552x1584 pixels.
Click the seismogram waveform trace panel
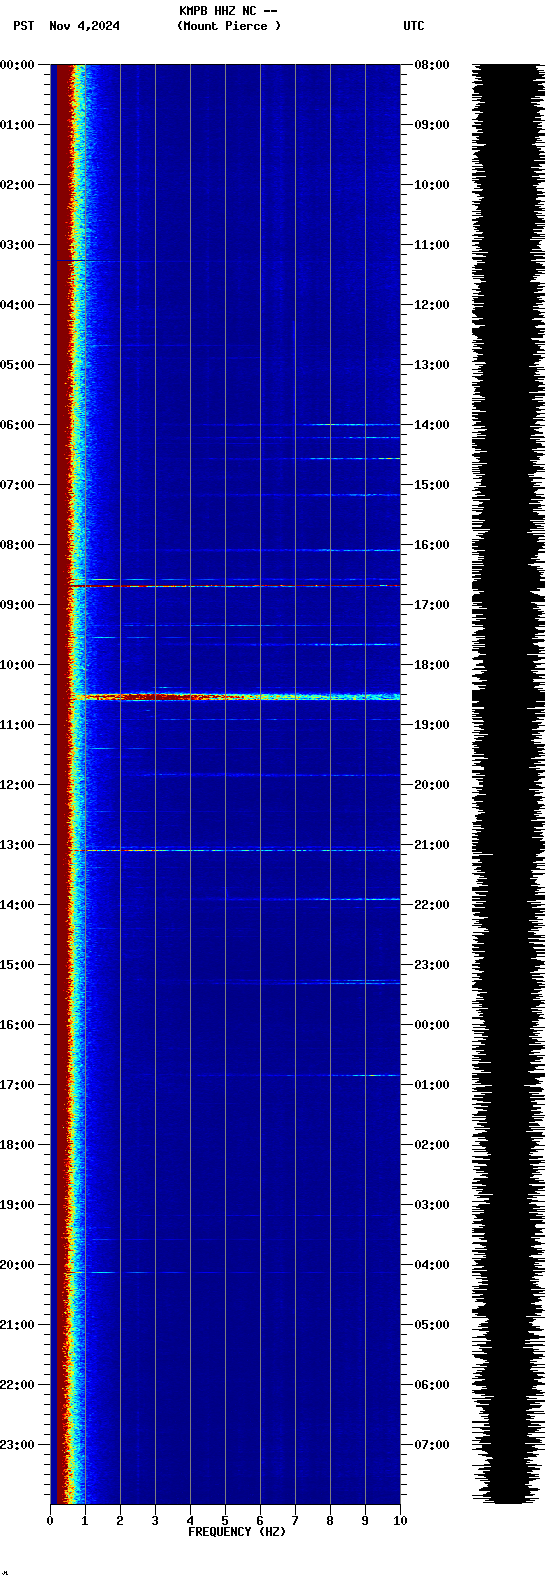[x=508, y=784]
